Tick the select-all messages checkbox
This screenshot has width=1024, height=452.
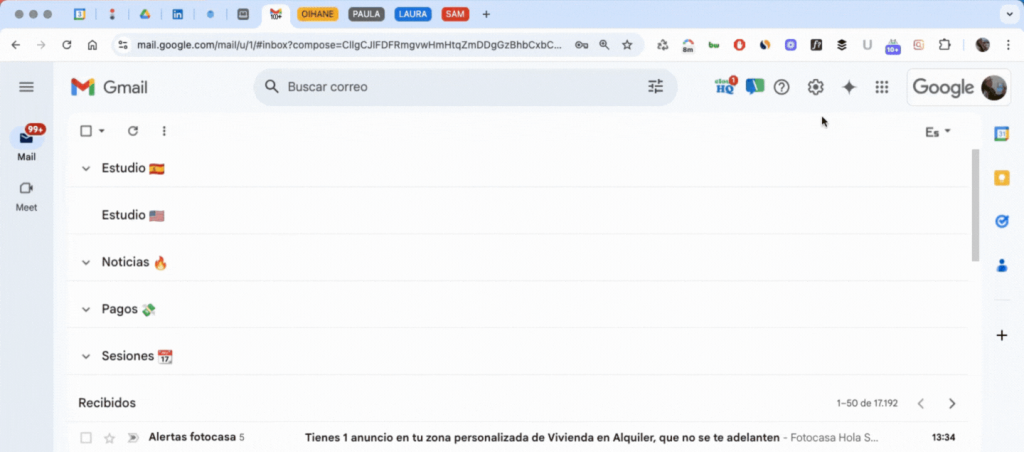click(x=86, y=131)
